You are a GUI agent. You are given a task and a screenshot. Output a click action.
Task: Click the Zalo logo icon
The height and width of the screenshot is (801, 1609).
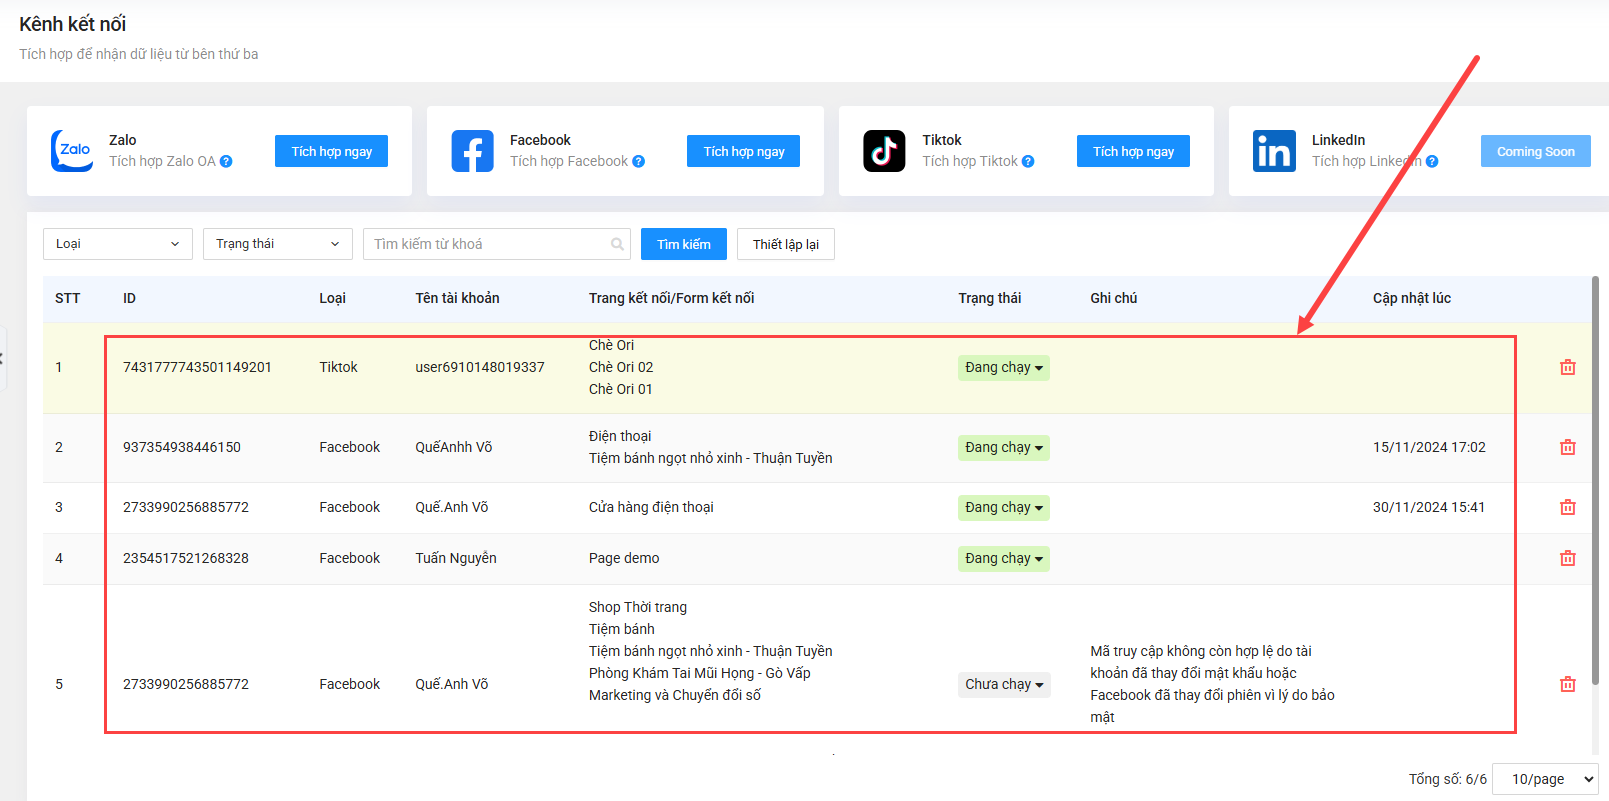pos(72,151)
